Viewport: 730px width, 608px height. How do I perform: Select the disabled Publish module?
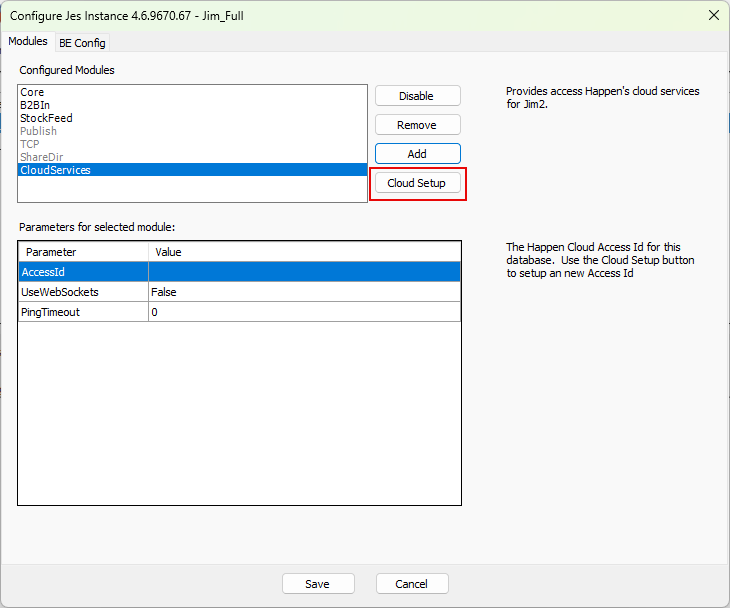pos(38,131)
